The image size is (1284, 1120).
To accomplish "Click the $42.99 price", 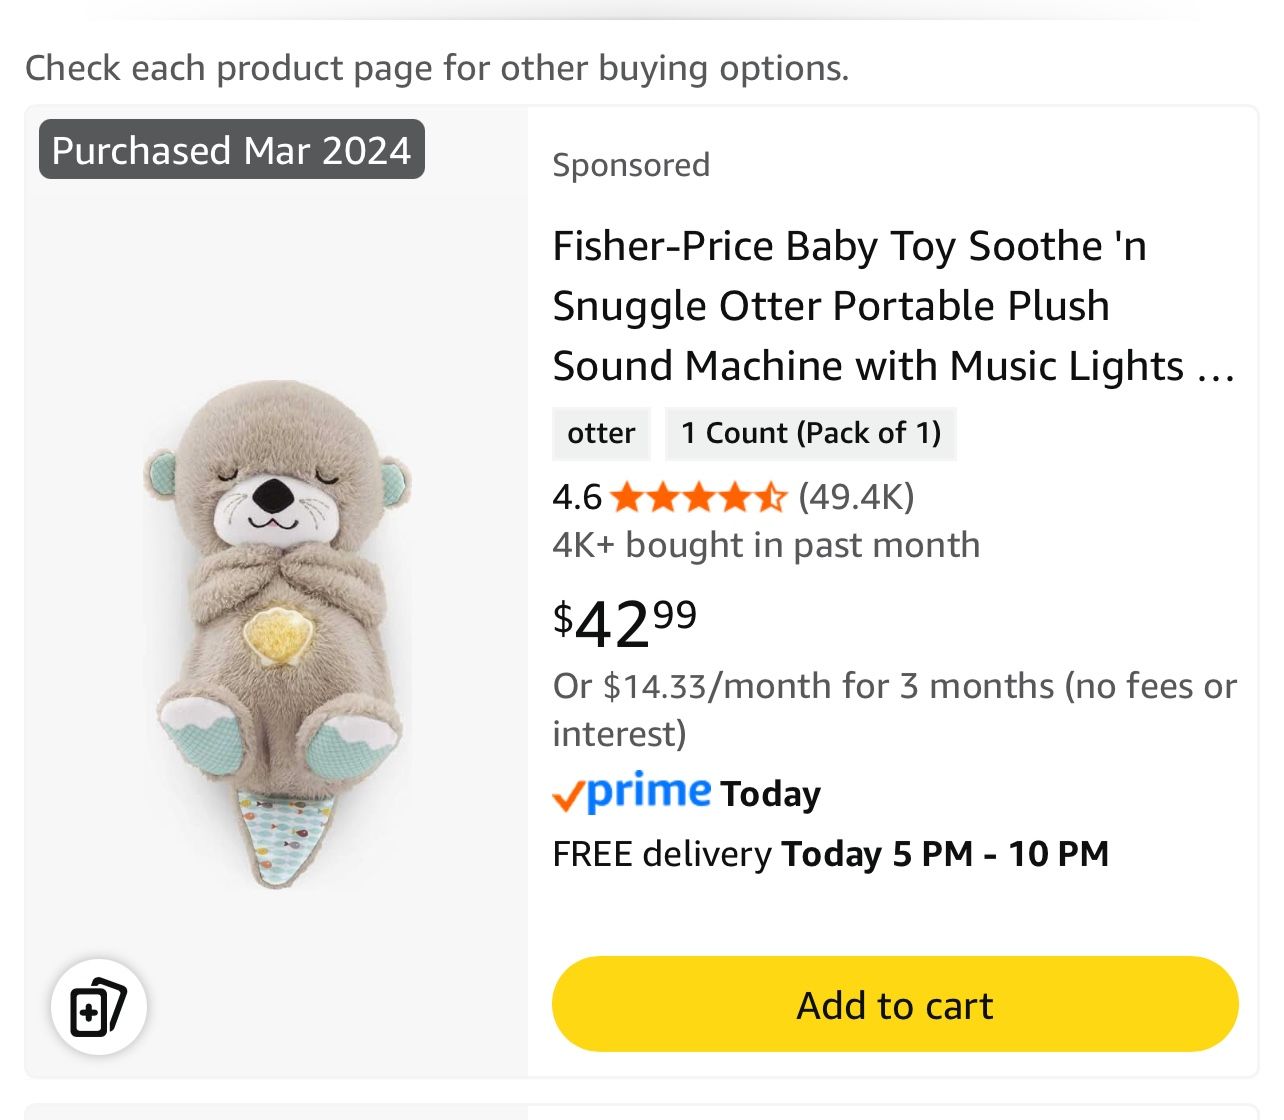I will coord(625,623).
